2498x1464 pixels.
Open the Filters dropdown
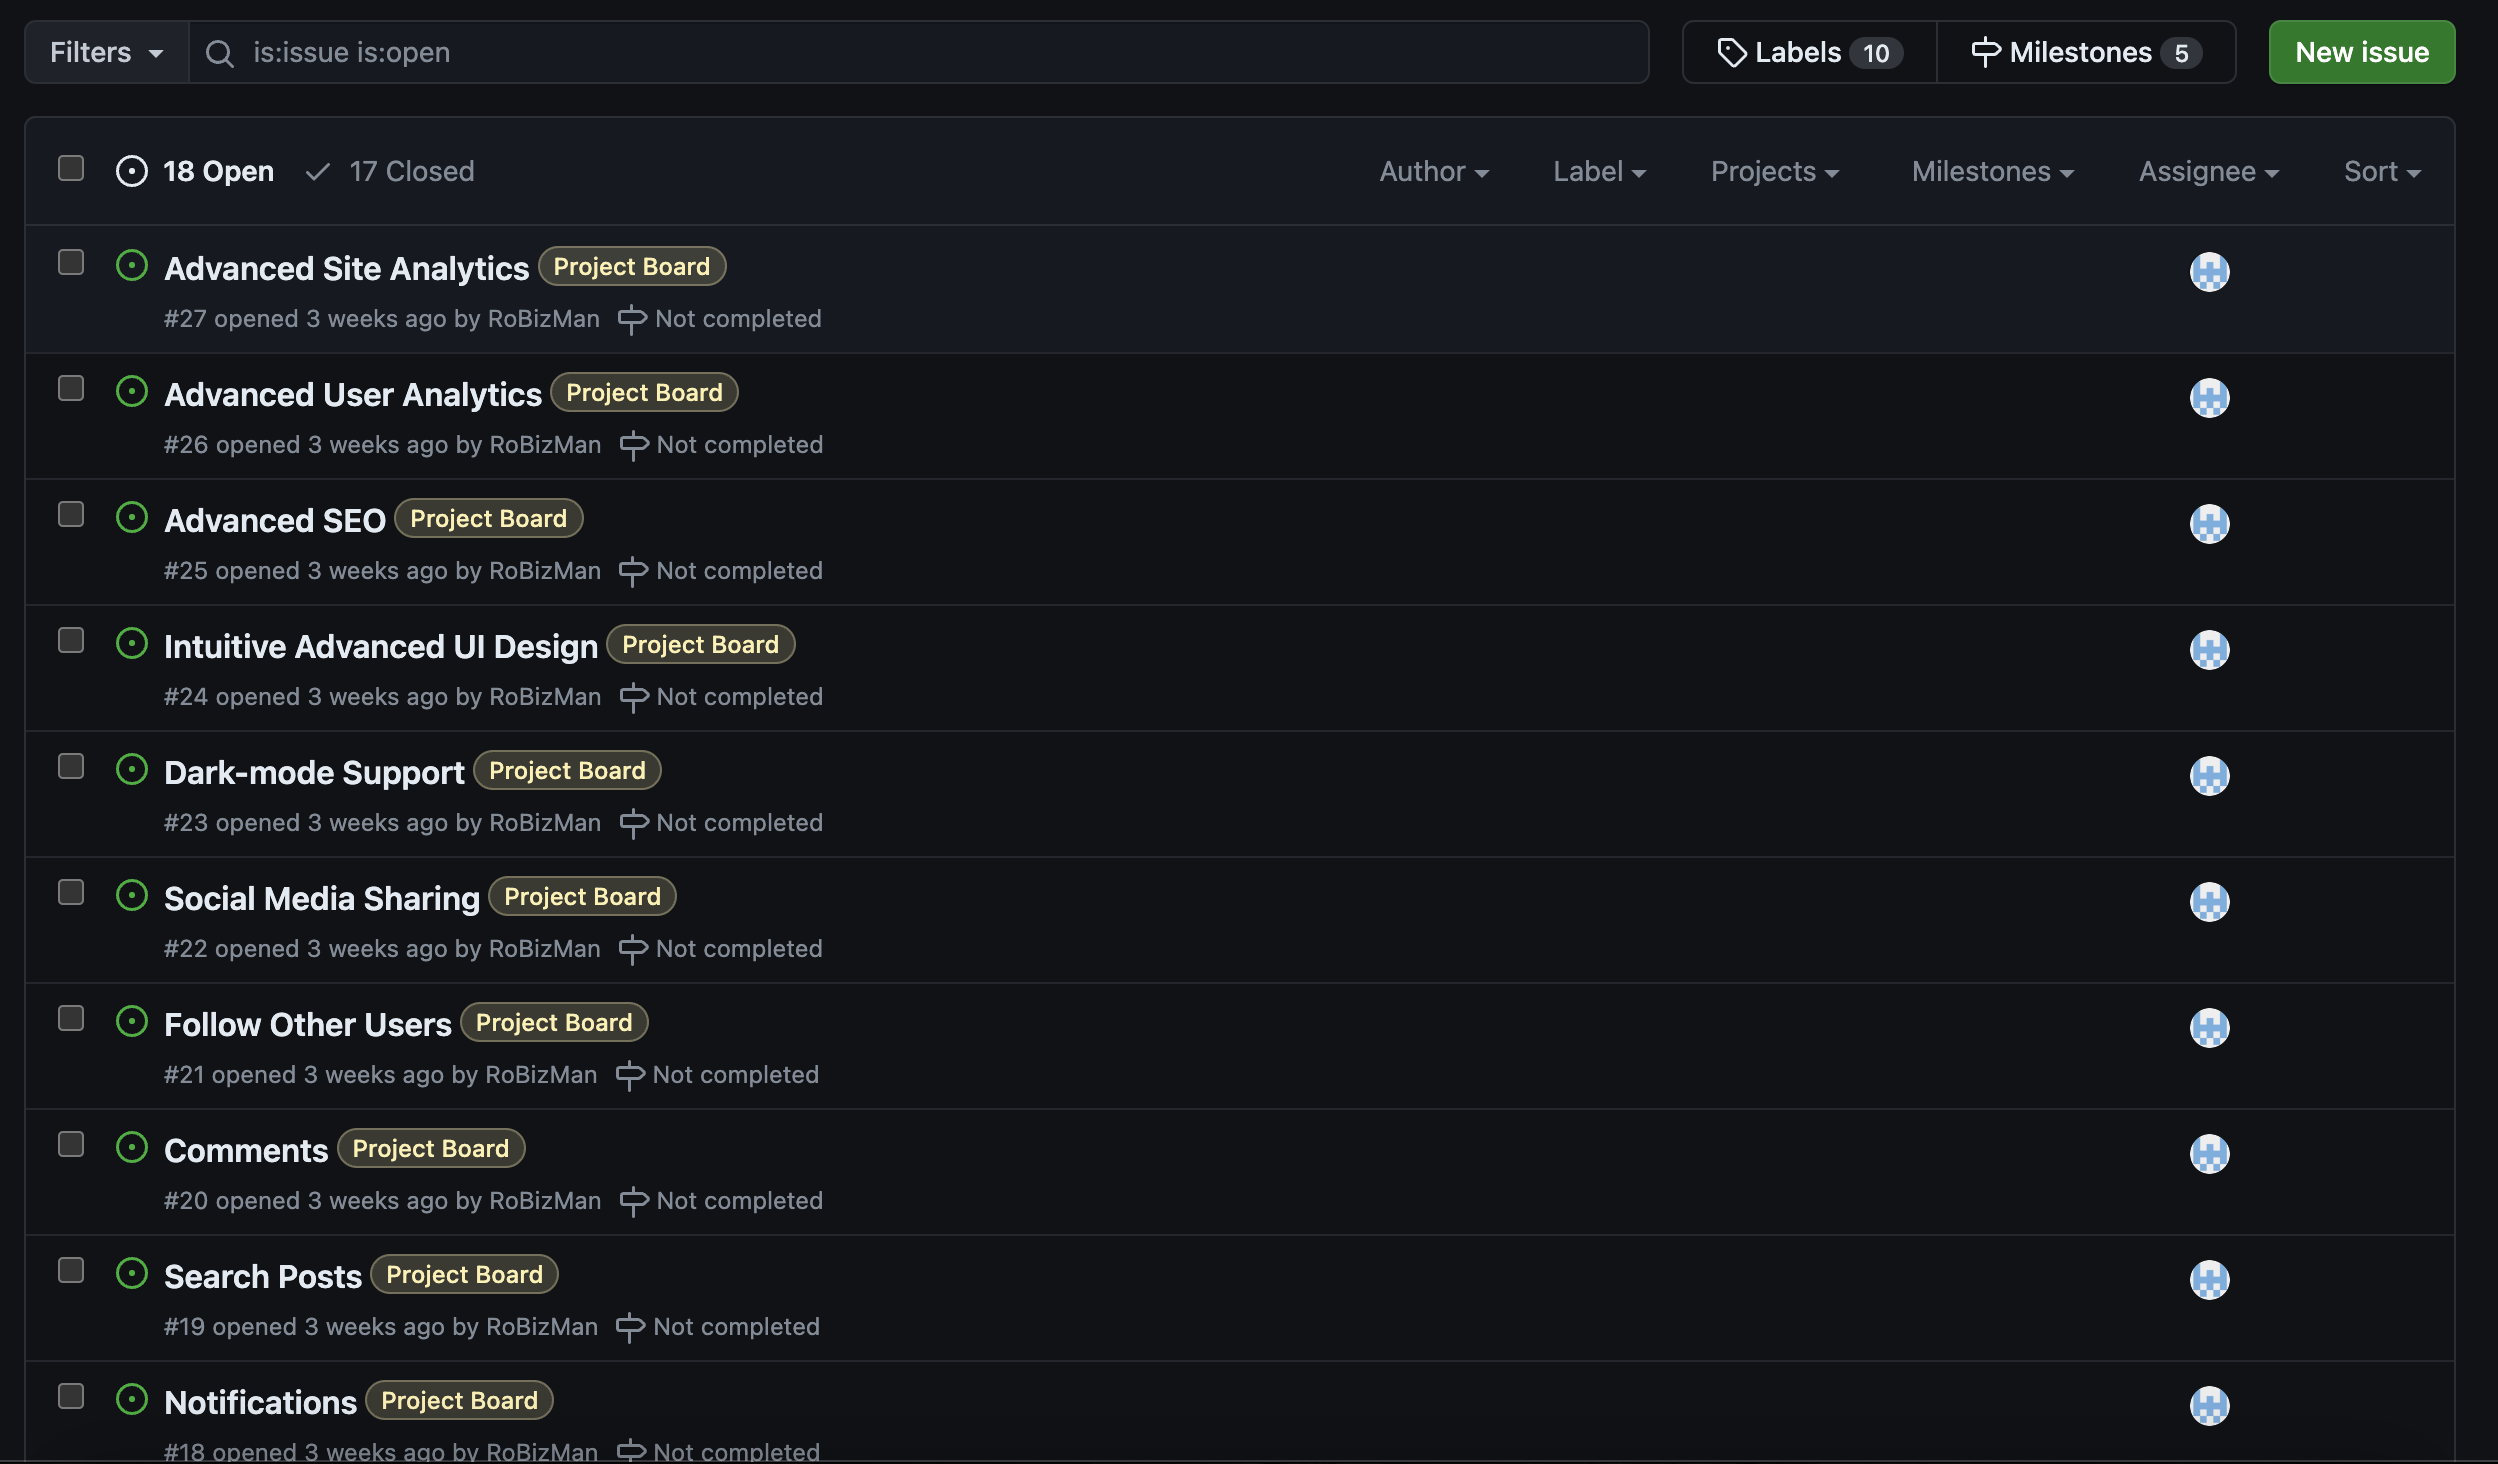coord(106,53)
